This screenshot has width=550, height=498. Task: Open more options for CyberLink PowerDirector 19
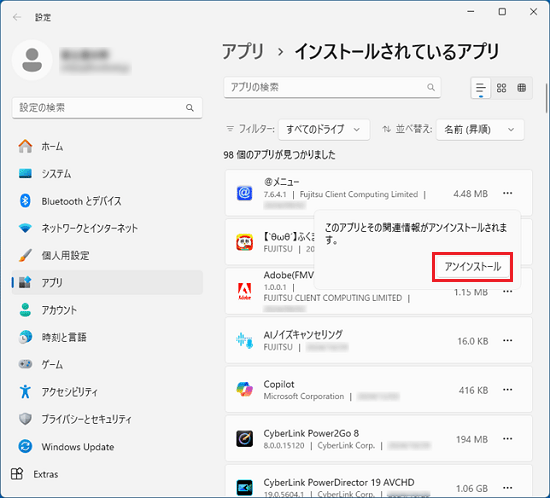click(508, 488)
